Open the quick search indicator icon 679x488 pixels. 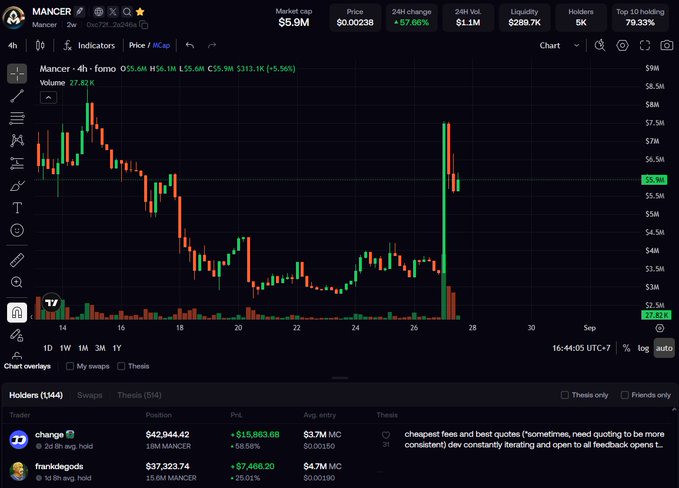point(600,45)
